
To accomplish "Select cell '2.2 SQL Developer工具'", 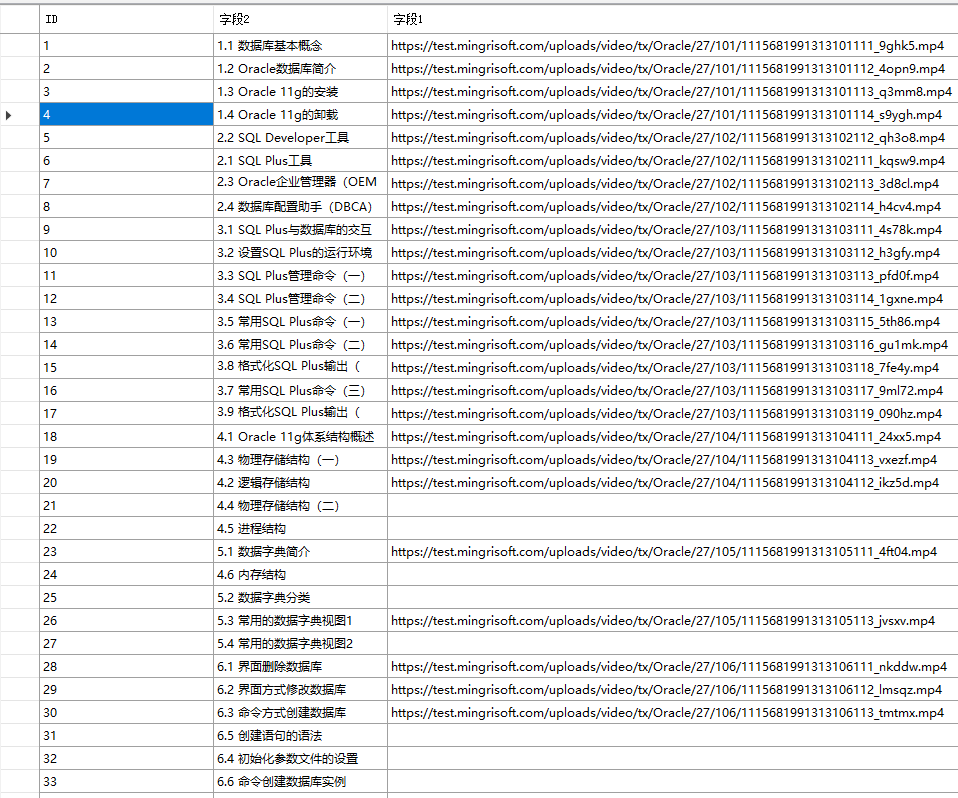I will [300, 138].
